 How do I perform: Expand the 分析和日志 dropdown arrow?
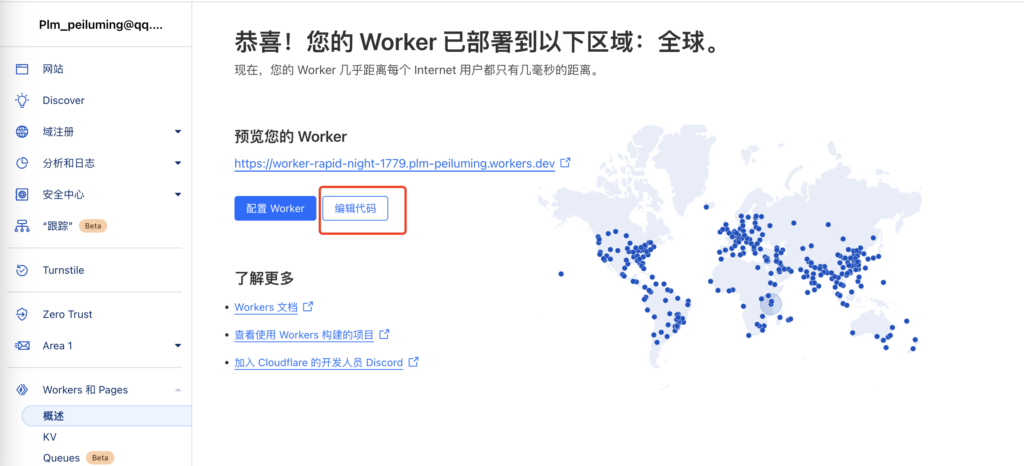tap(178, 163)
